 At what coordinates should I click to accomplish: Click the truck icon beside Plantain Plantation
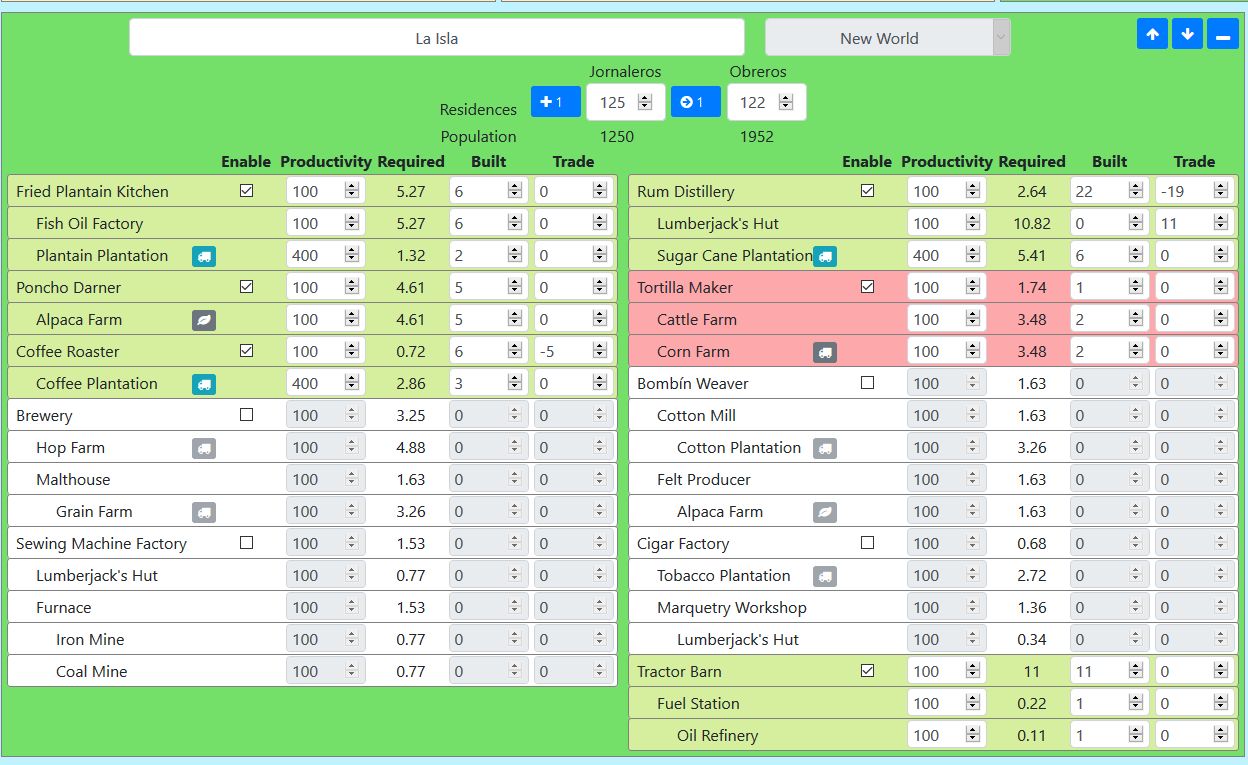coord(204,256)
